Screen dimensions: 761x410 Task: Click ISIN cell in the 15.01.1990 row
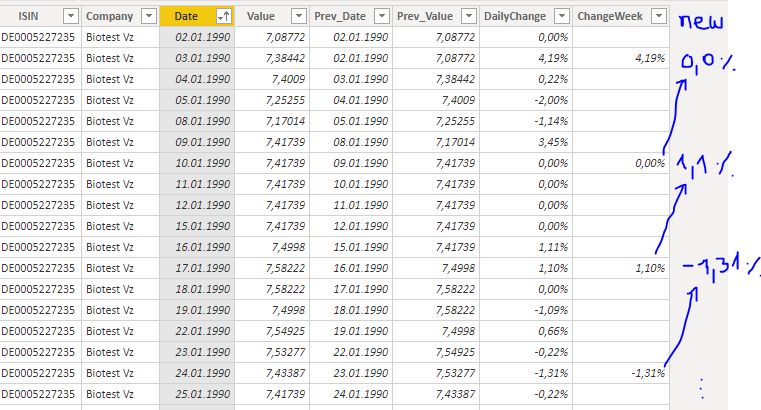(x=41, y=226)
